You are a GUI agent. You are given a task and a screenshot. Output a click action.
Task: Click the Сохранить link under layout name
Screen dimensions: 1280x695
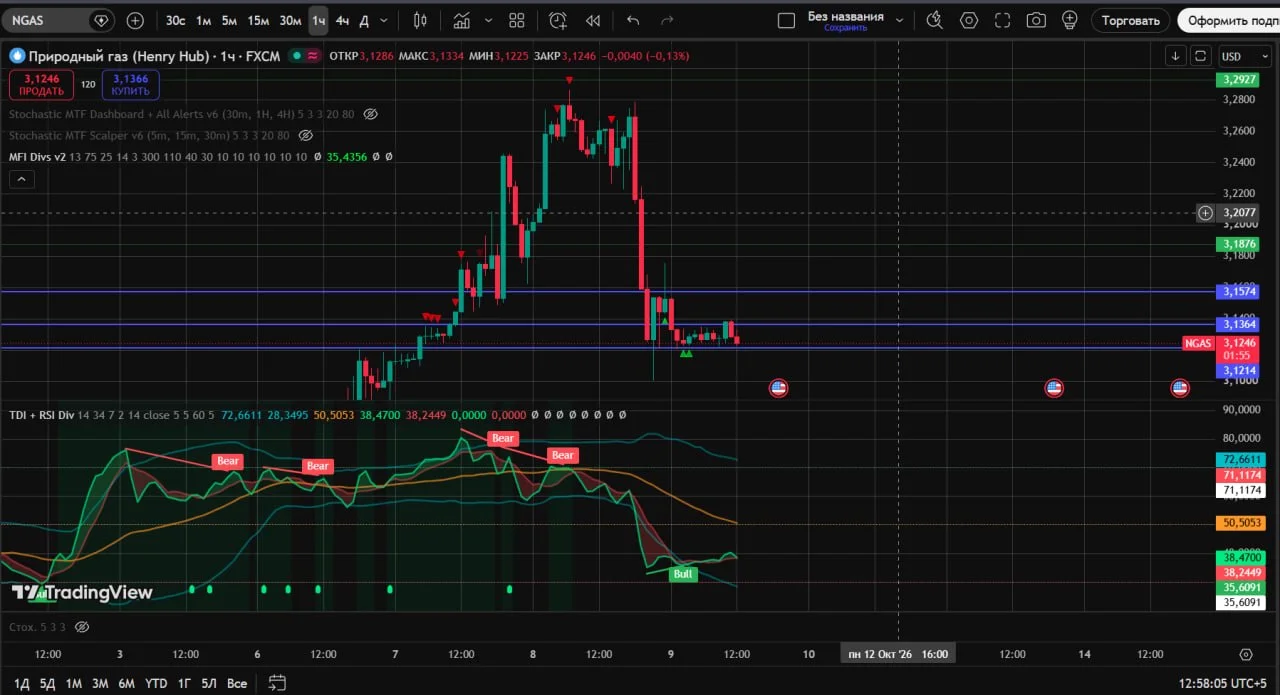click(845, 28)
